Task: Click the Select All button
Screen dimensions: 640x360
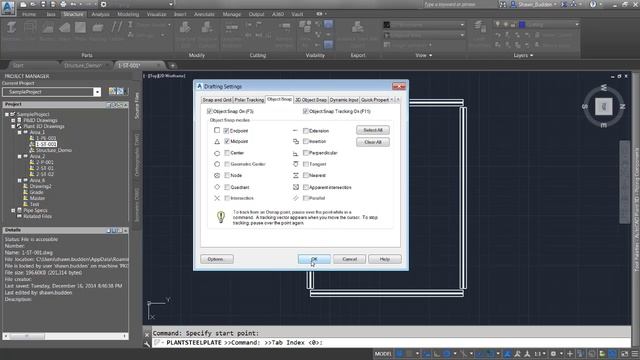Action: pos(373,130)
